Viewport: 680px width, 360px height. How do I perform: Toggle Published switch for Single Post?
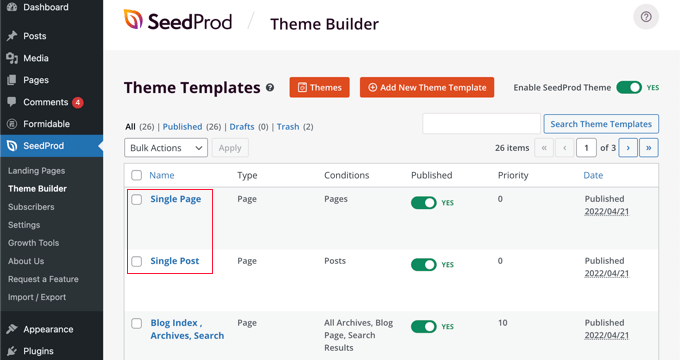coord(424,265)
